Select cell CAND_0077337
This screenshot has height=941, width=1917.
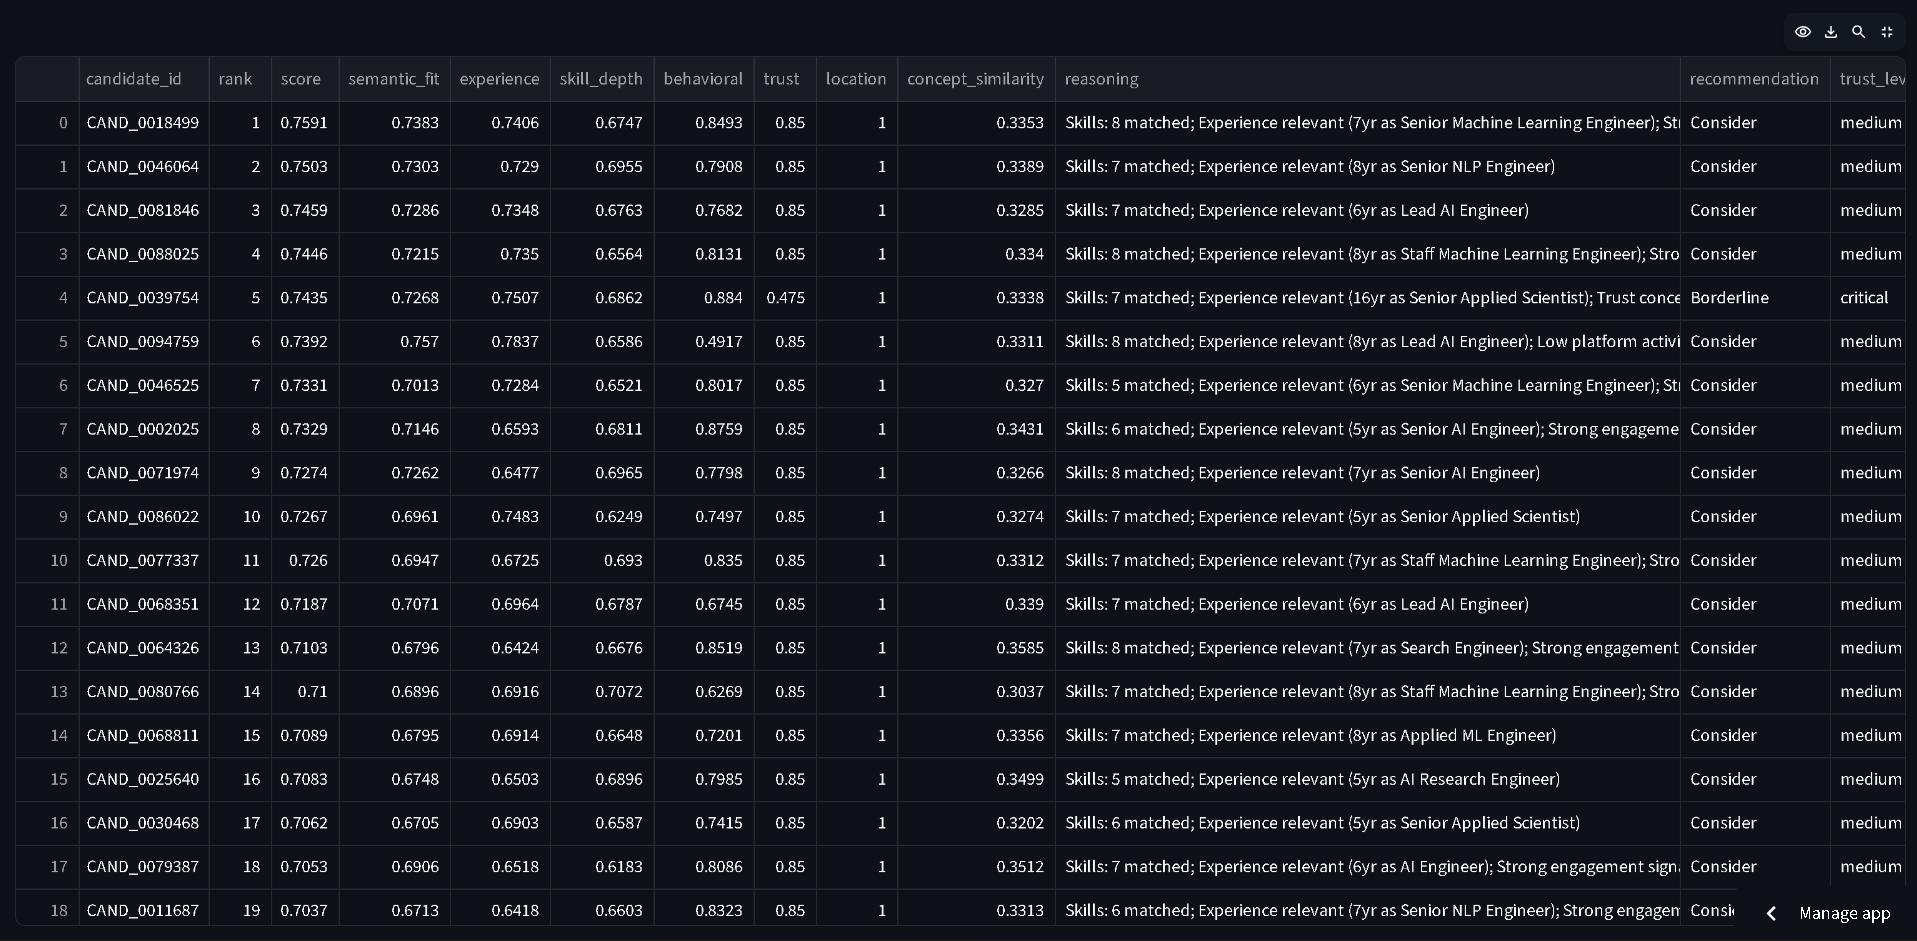coord(144,561)
